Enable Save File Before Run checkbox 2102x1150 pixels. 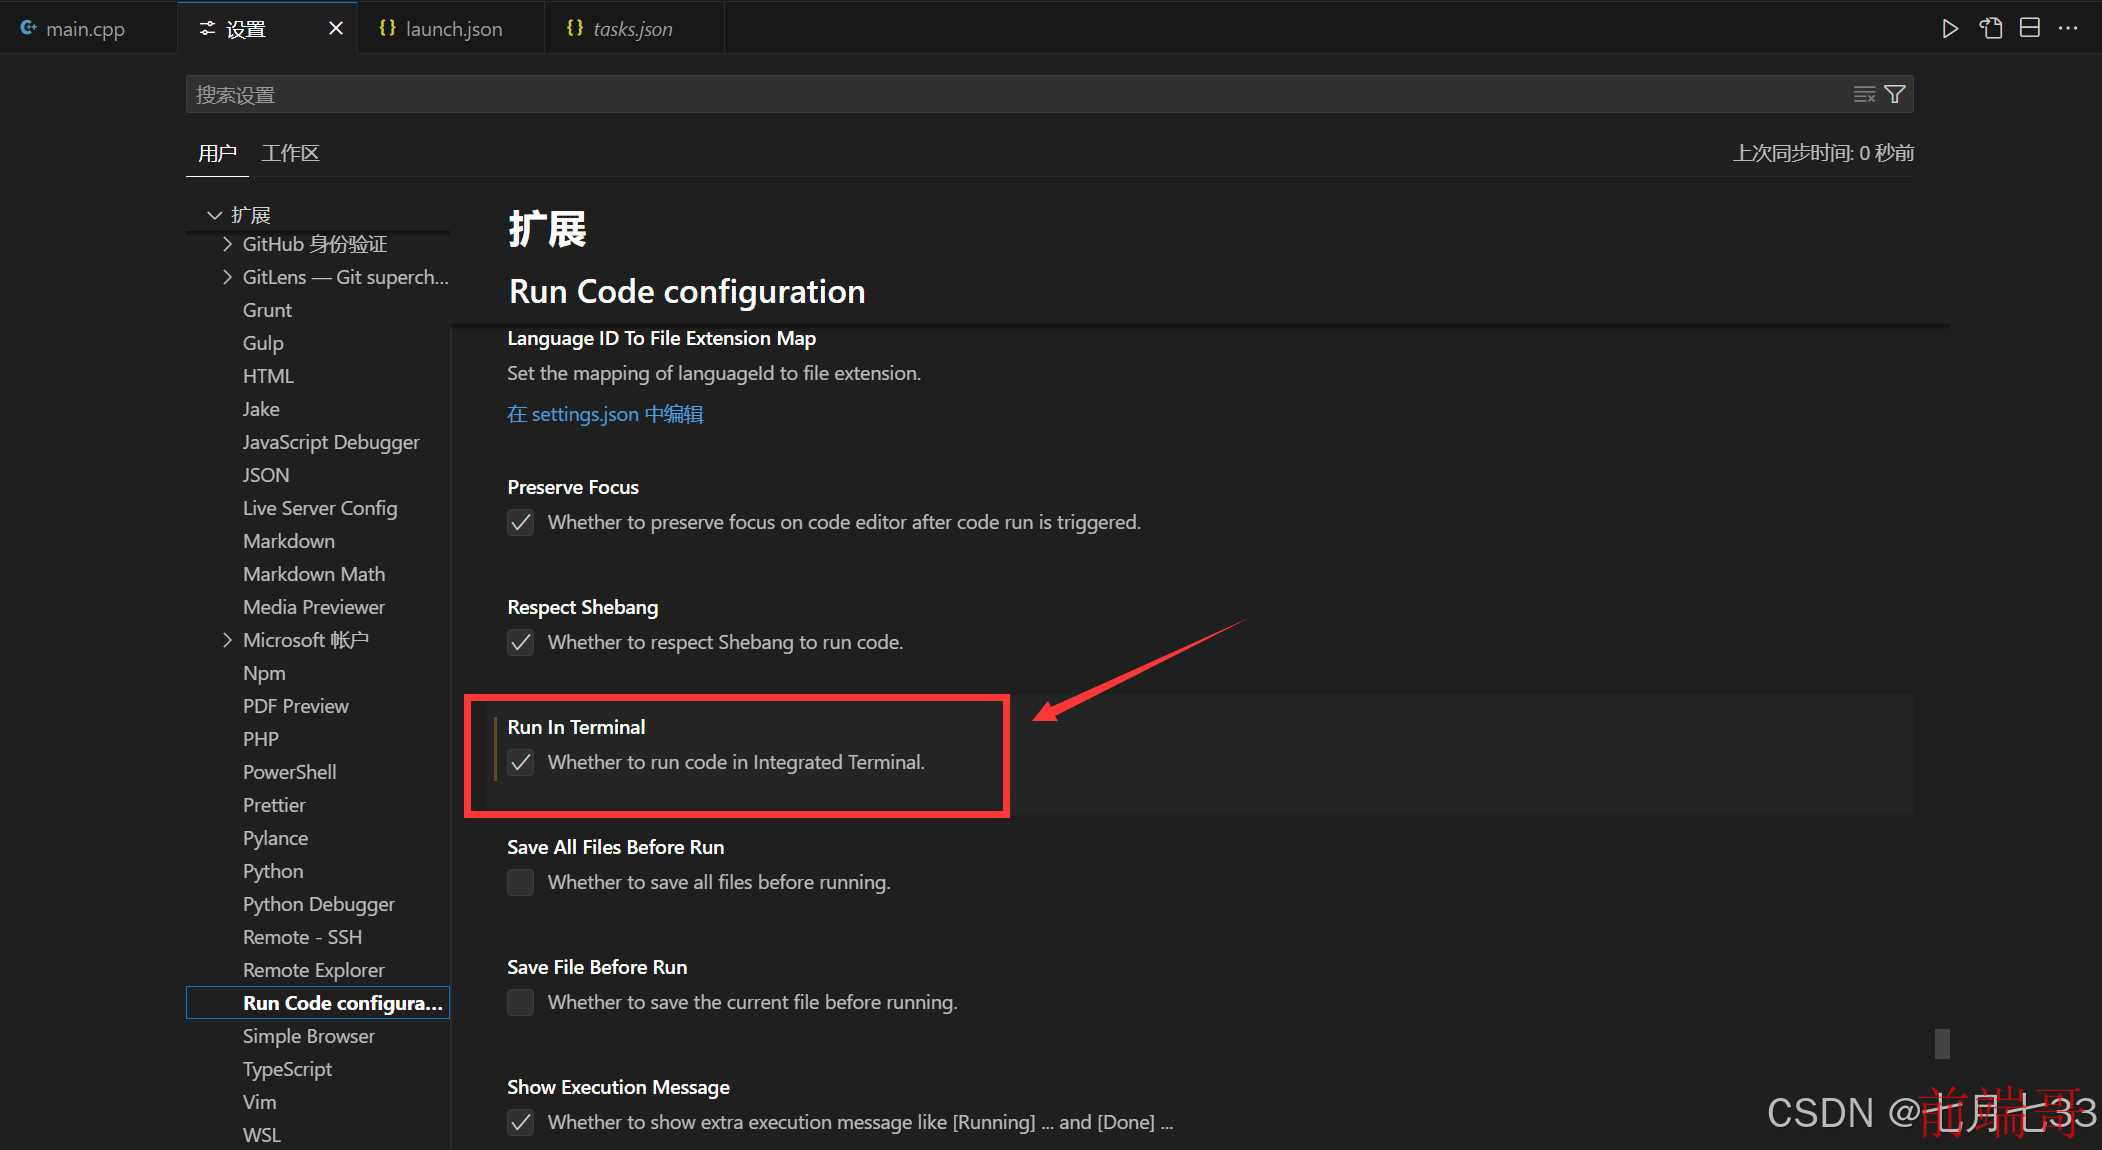(x=521, y=1002)
